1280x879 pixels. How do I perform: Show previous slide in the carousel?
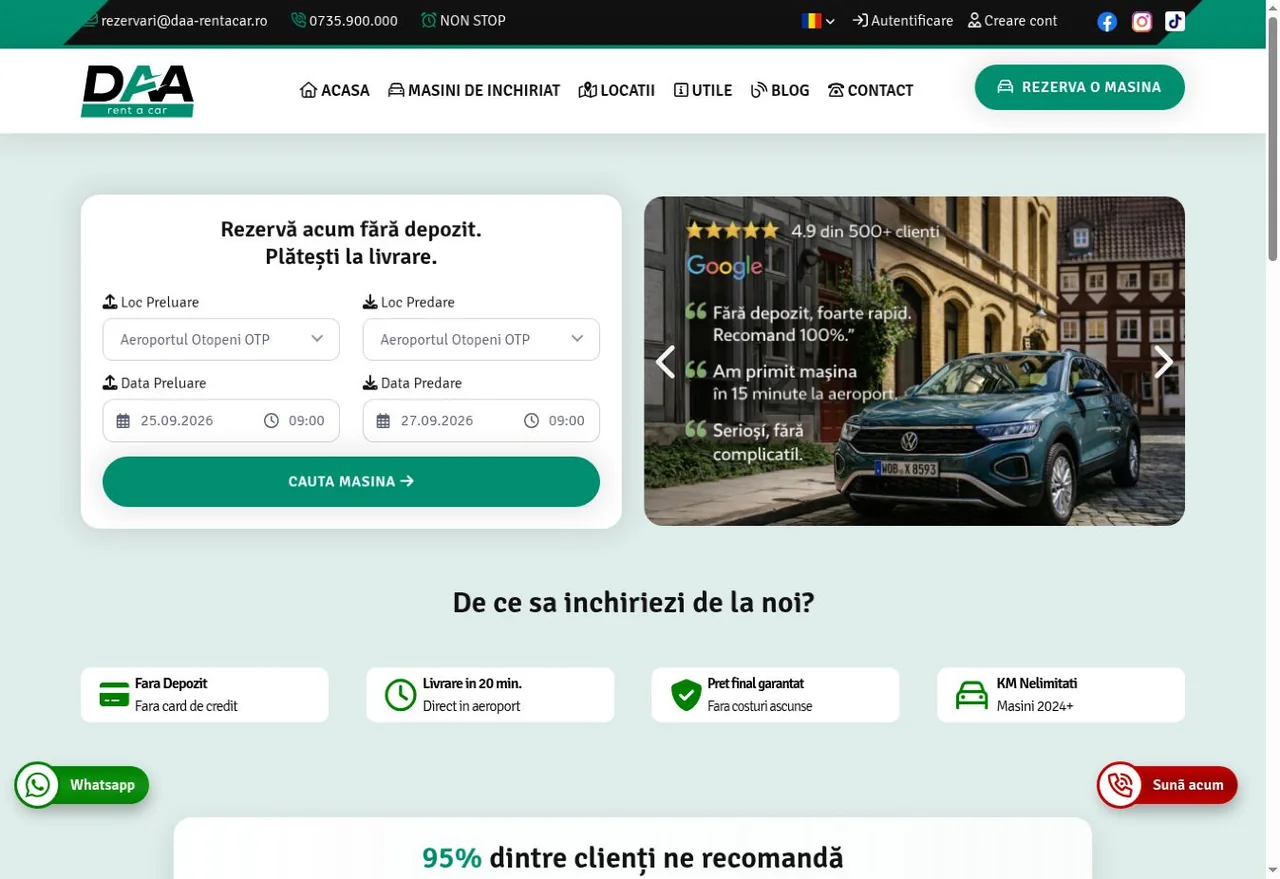666,361
